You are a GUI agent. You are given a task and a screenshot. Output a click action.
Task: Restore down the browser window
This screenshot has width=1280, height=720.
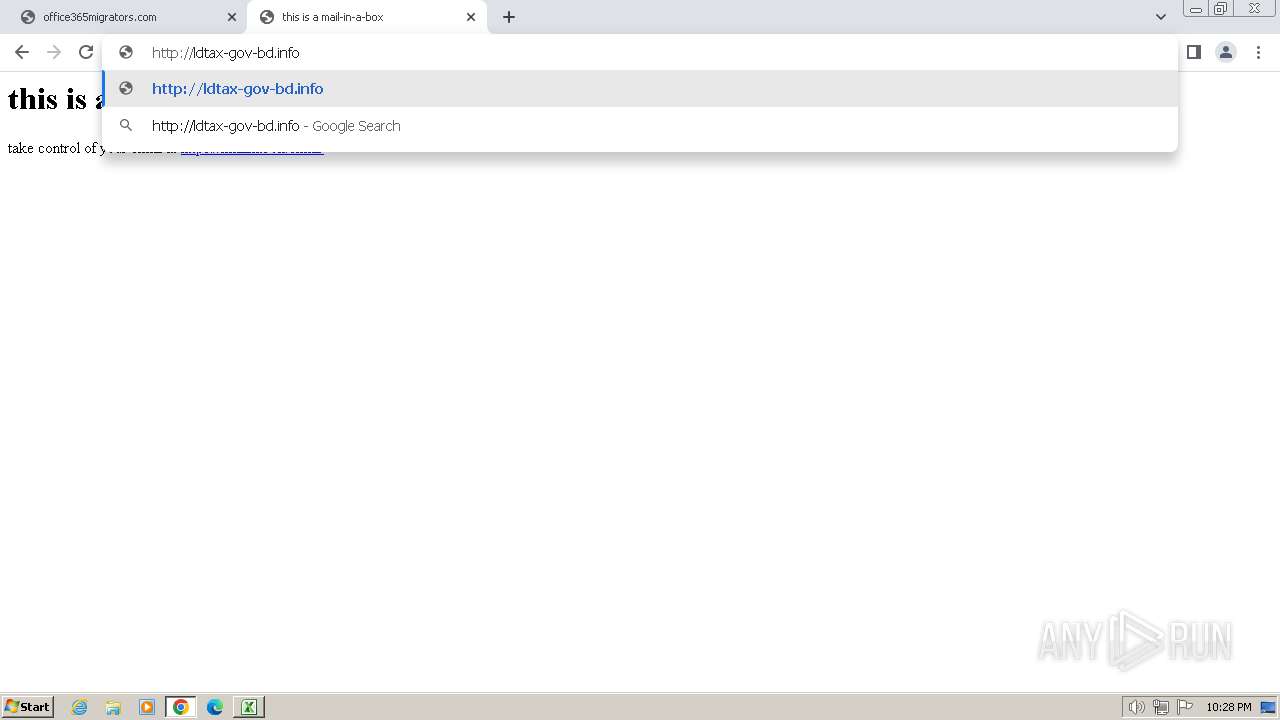(1221, 8)
